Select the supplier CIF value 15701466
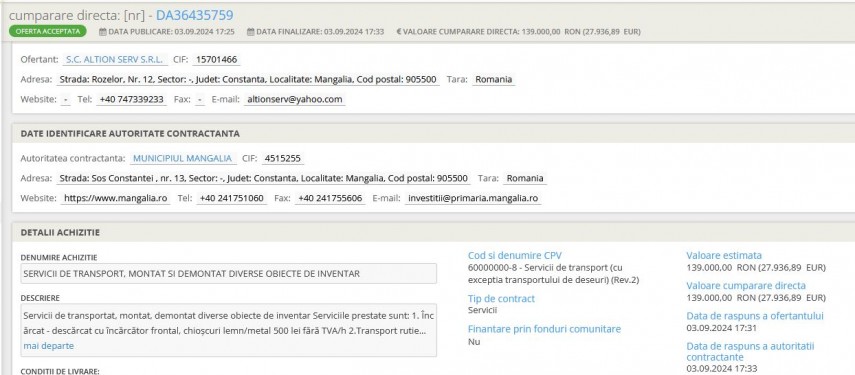The image size is (855, 375). coord(216,59)
